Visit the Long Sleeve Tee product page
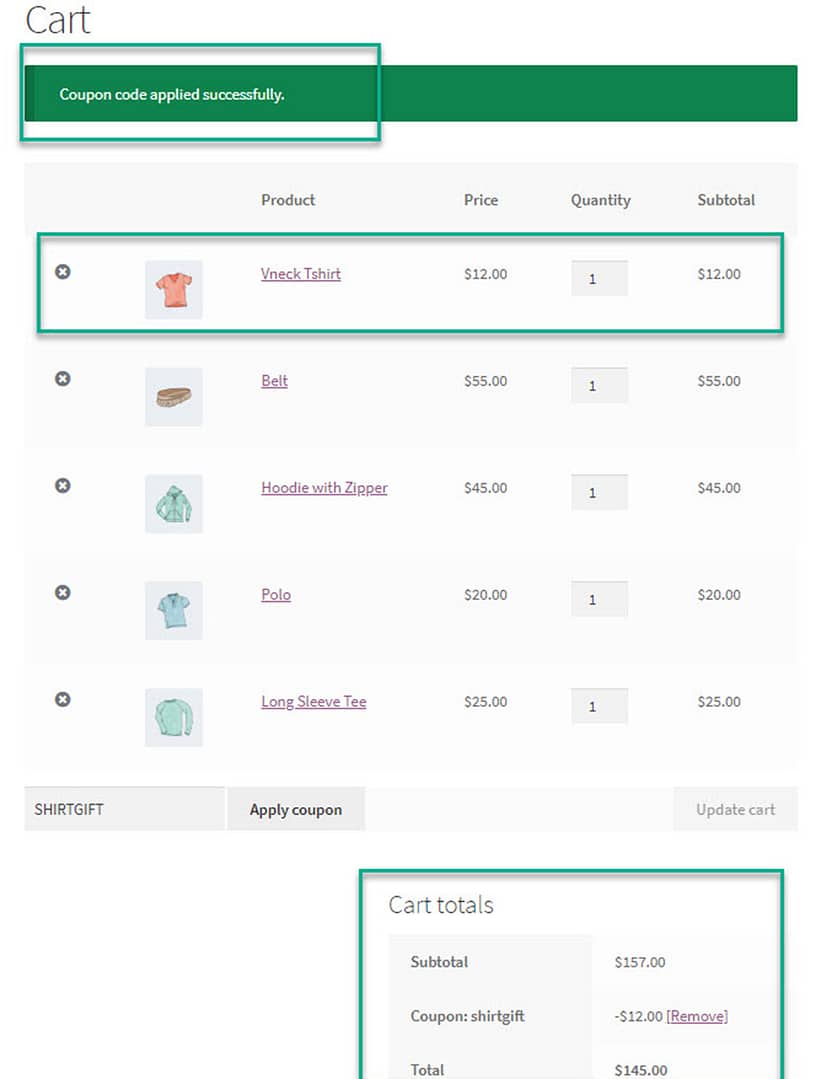This screenshot has height=1079, width=821. point(314,702)
